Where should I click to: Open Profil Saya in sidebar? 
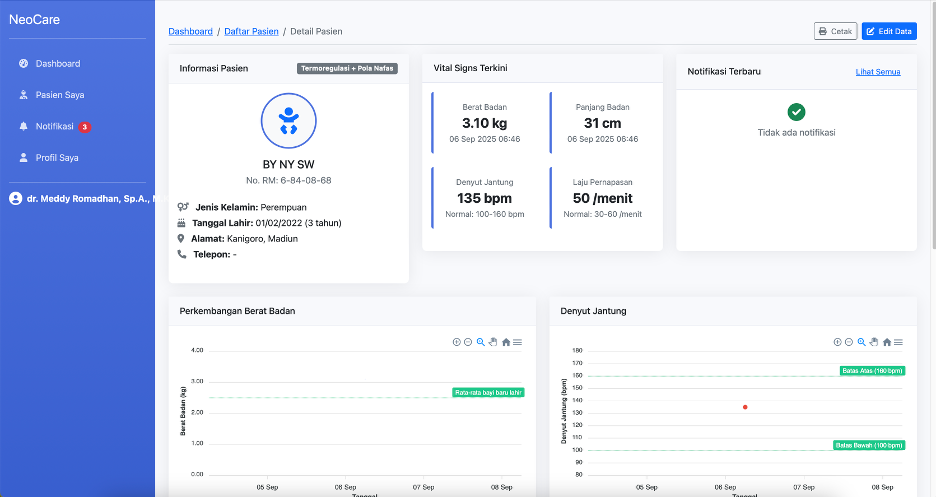56,158
